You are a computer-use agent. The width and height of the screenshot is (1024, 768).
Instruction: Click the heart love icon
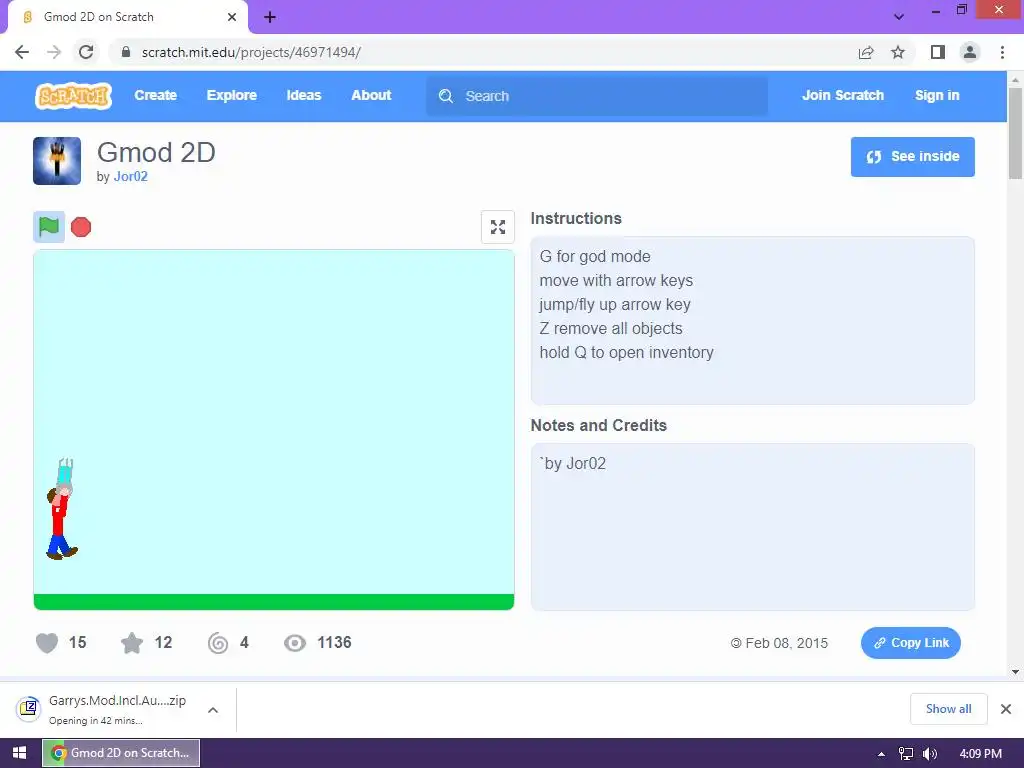(47, 643)
